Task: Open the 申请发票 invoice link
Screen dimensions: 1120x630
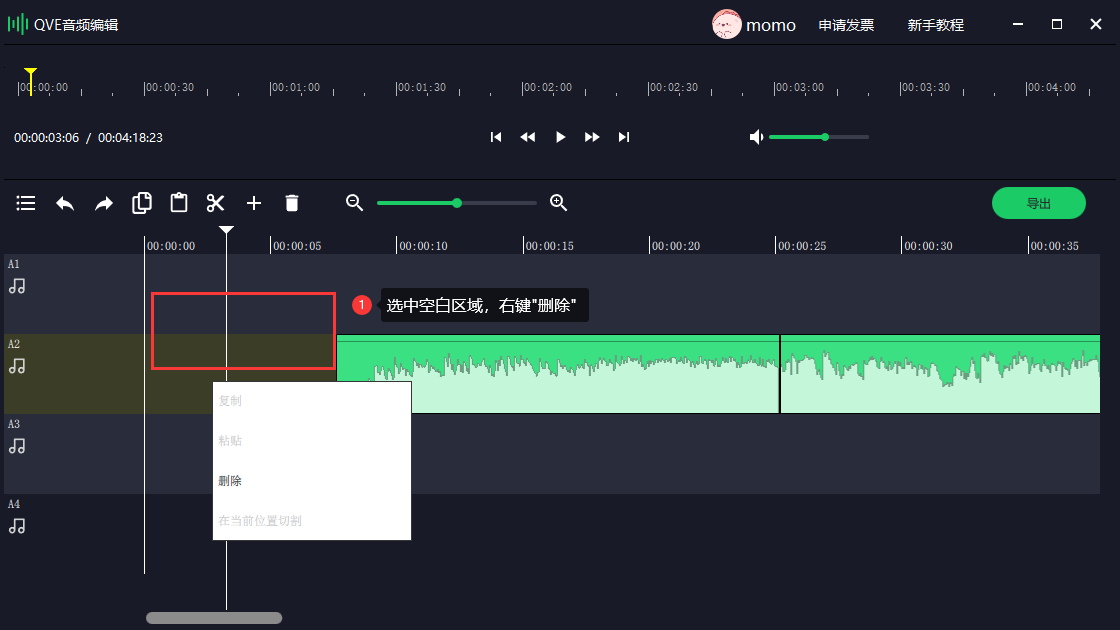Action: 846,25
